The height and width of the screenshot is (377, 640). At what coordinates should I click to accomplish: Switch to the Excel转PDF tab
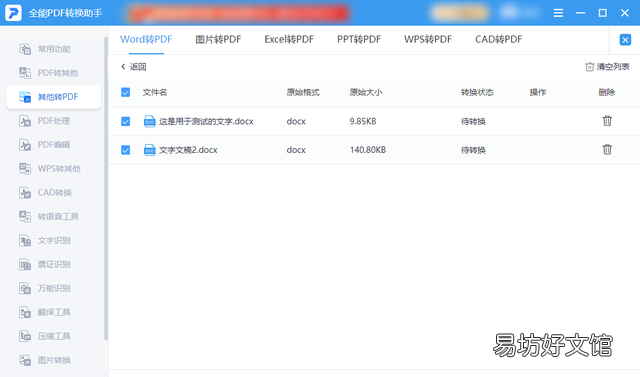click(289, 40)
